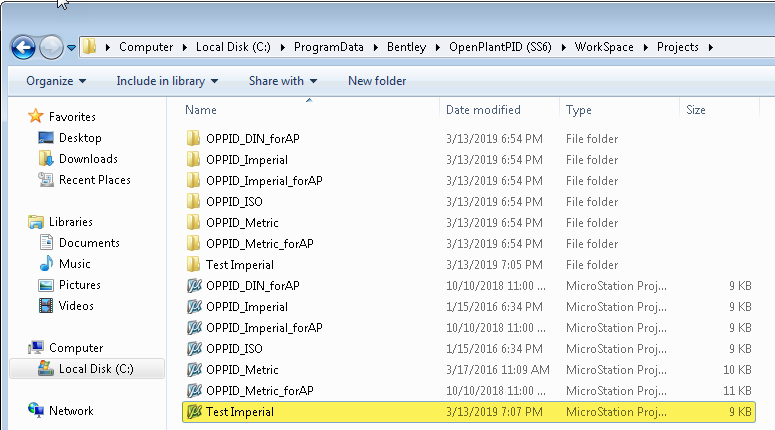Screen dimensions: 775x430
Task: Click the Downloads folder icon
Action: click(x=46, y=159)
